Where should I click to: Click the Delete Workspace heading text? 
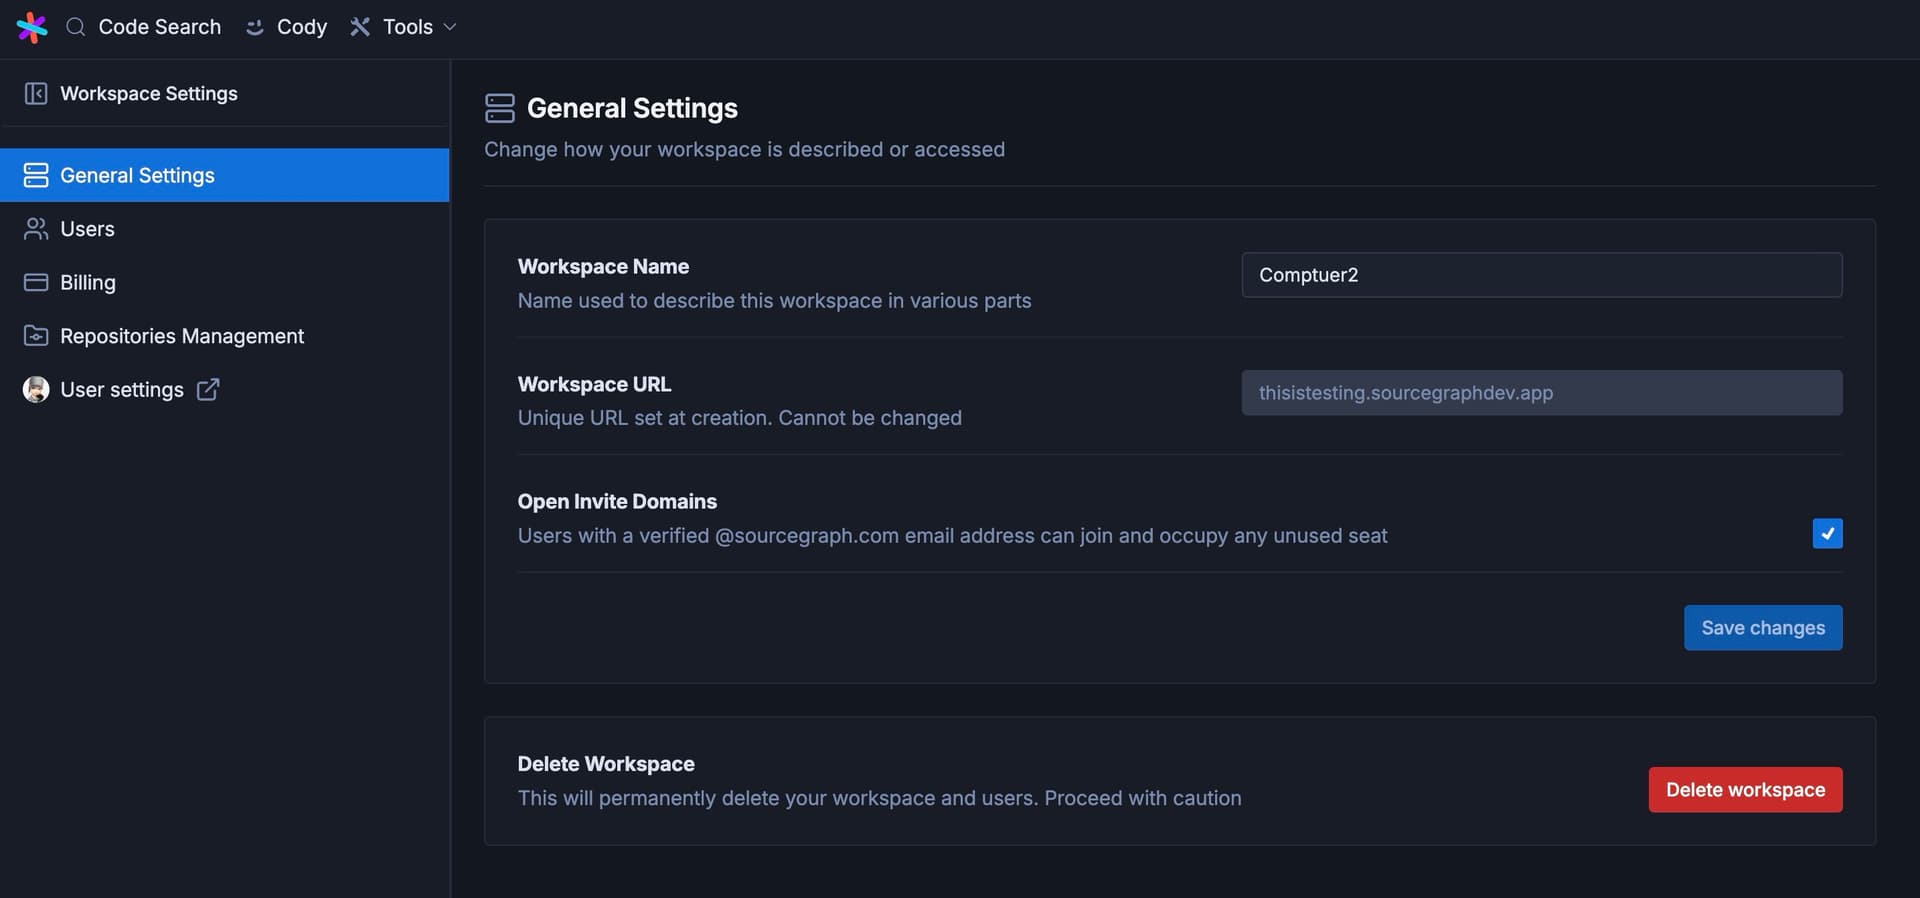(x=606, y=764)
